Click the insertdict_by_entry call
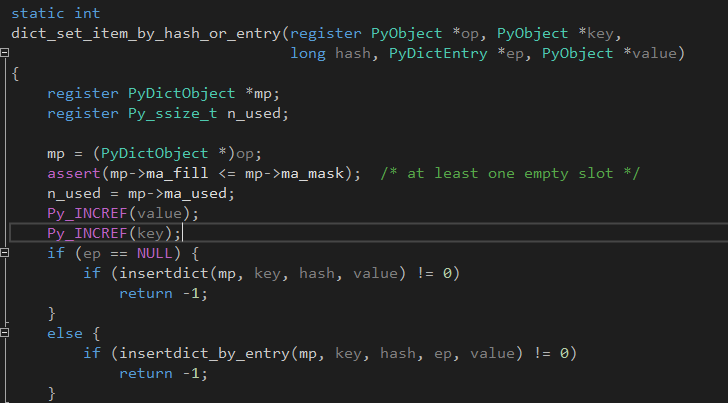 coord(321,353)
